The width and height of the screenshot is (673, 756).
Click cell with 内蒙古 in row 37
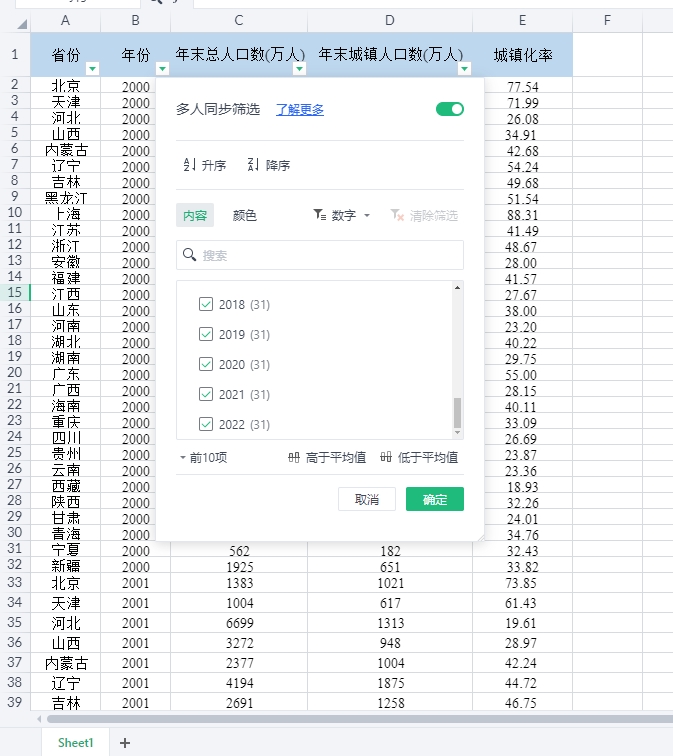click(66, 663)
